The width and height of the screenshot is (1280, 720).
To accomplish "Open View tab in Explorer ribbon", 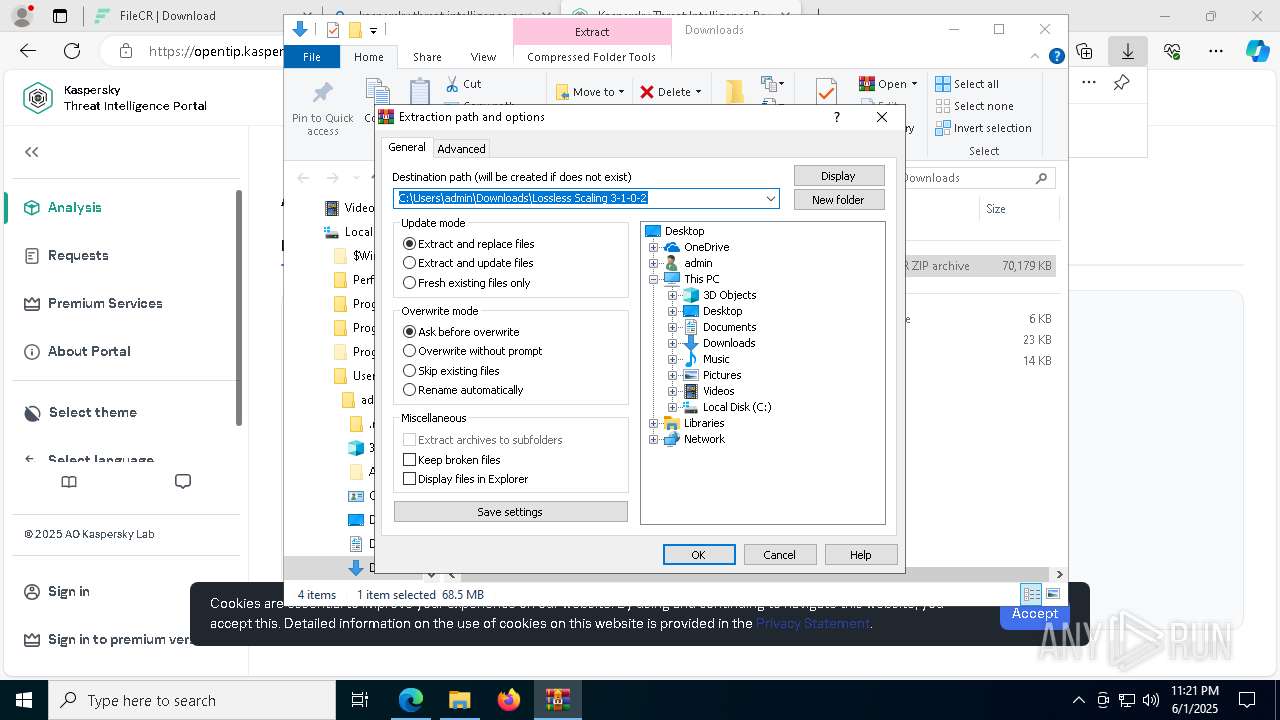I will [x=483, y=57].
